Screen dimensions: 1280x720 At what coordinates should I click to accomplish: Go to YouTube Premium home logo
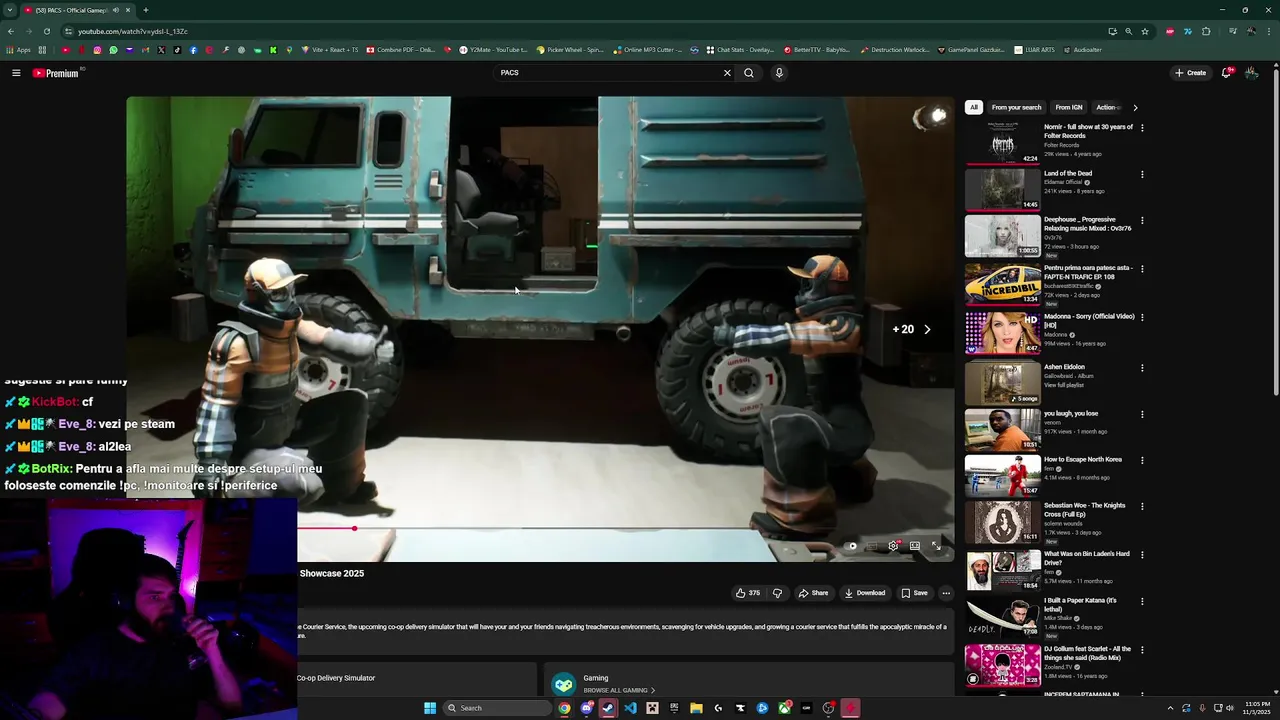tap(55, 73)
